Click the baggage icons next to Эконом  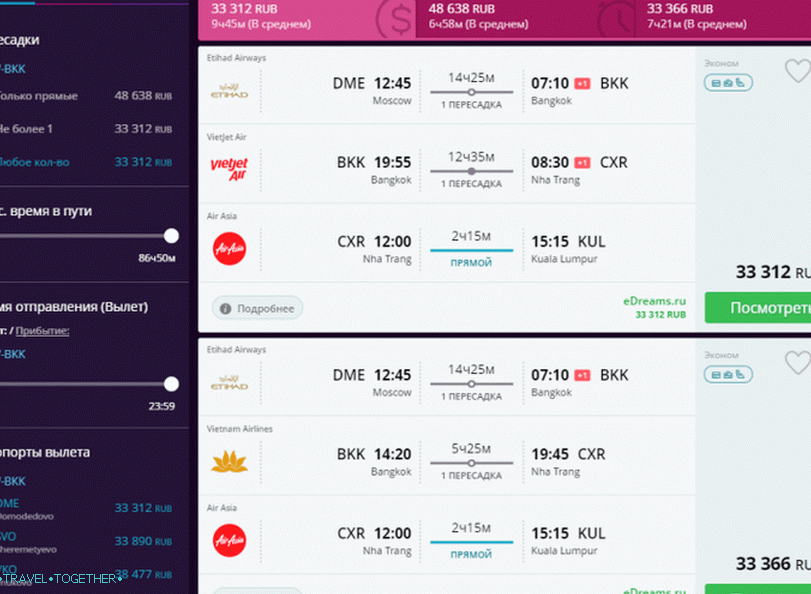pos(727,82)
